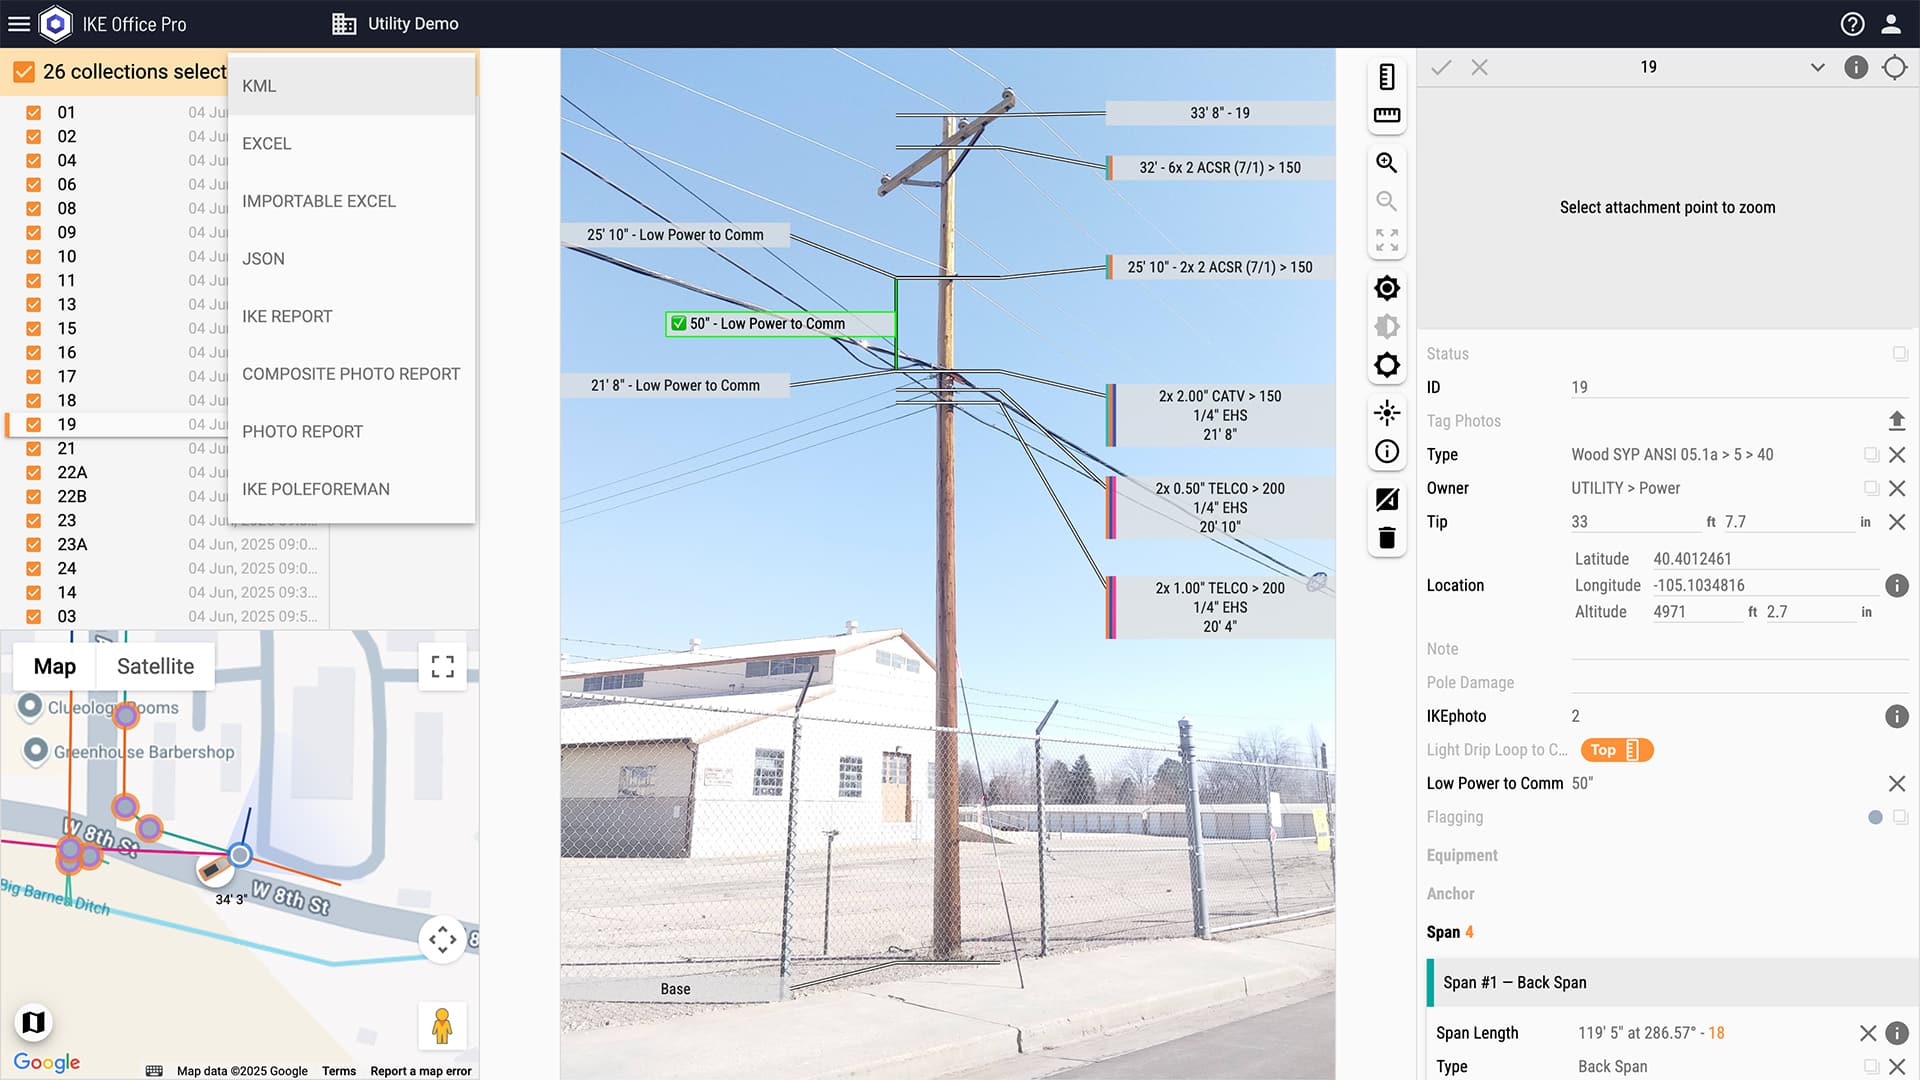Delete with the trash can icon

point(1387,538)
